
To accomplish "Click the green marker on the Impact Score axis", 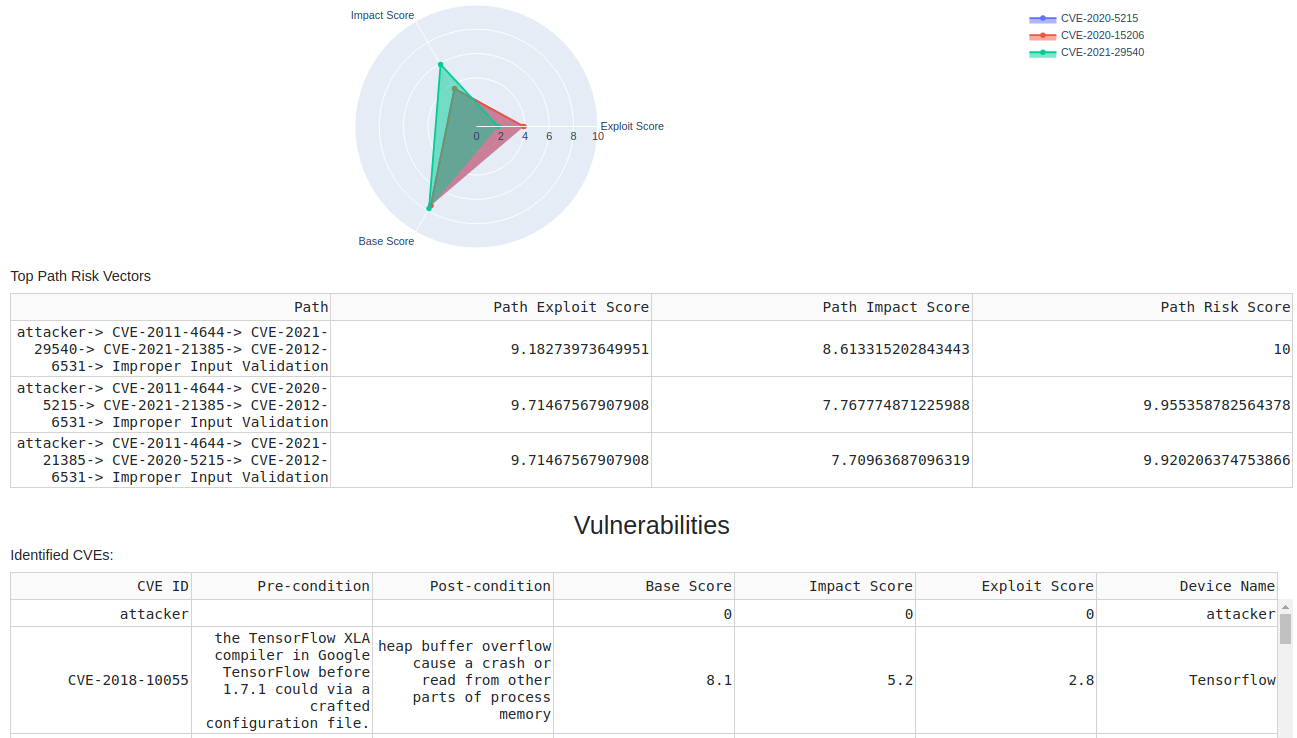I will (x=440, y=65).
